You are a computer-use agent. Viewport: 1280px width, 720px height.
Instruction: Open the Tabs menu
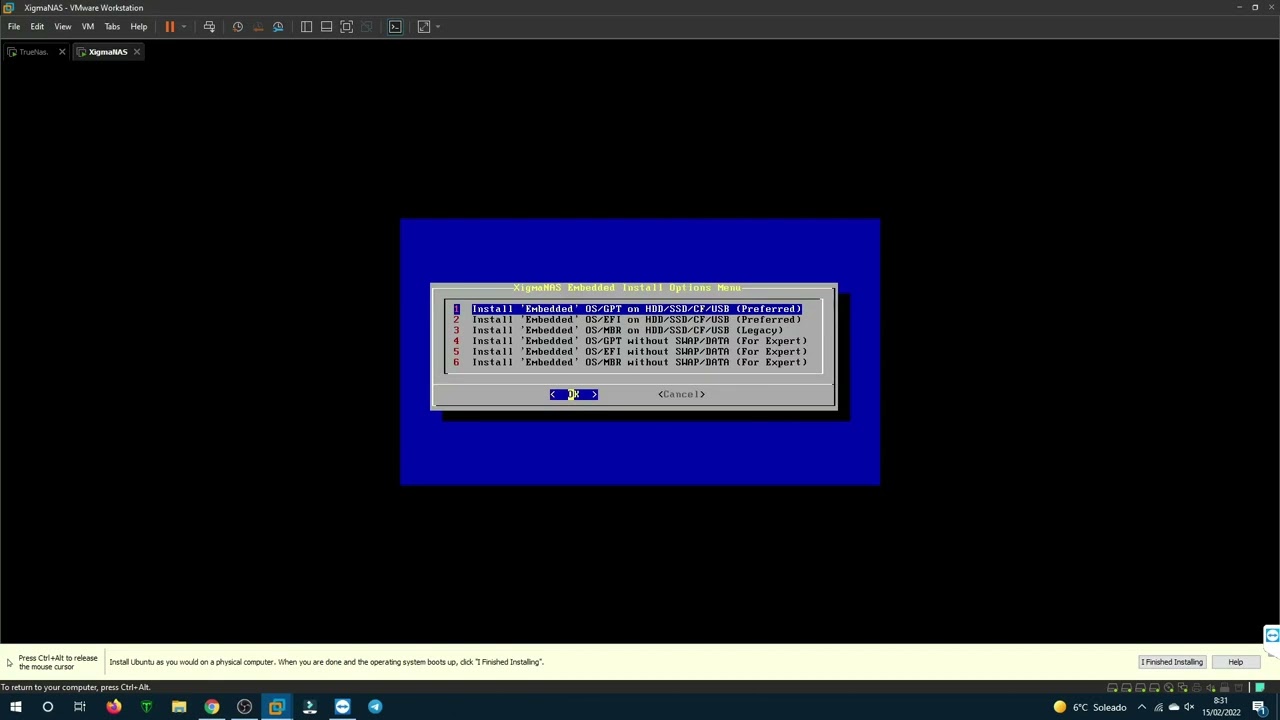click(x=112, y=27)
